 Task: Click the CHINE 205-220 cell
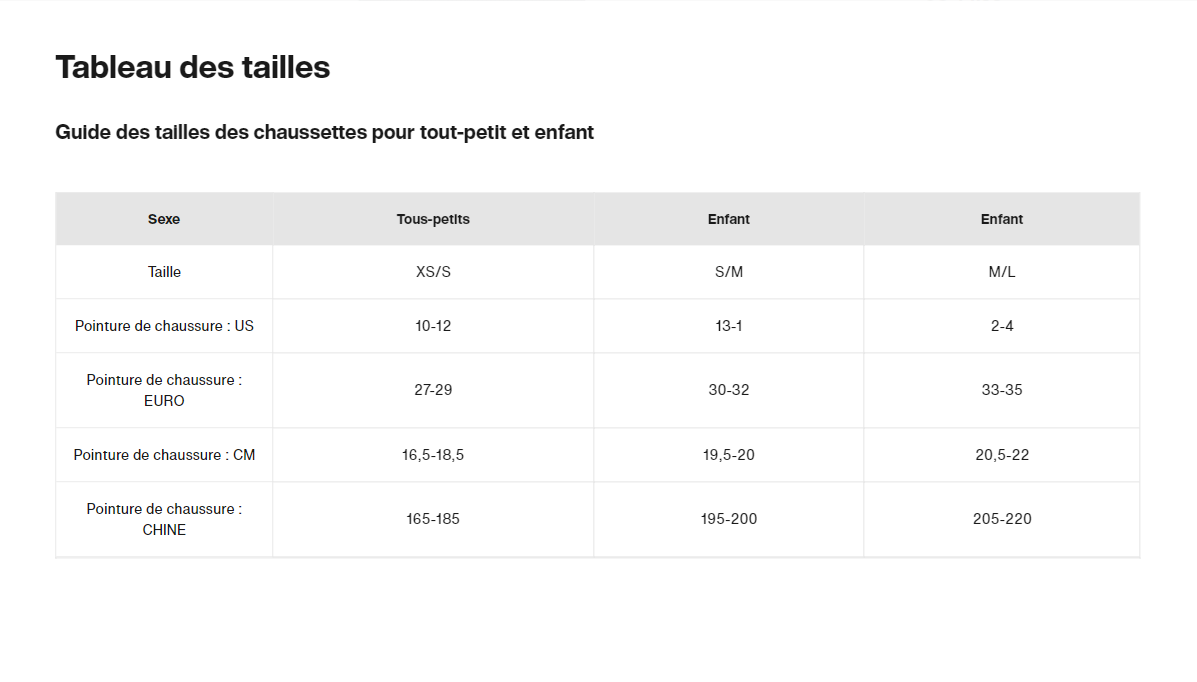coord(1002,519)
